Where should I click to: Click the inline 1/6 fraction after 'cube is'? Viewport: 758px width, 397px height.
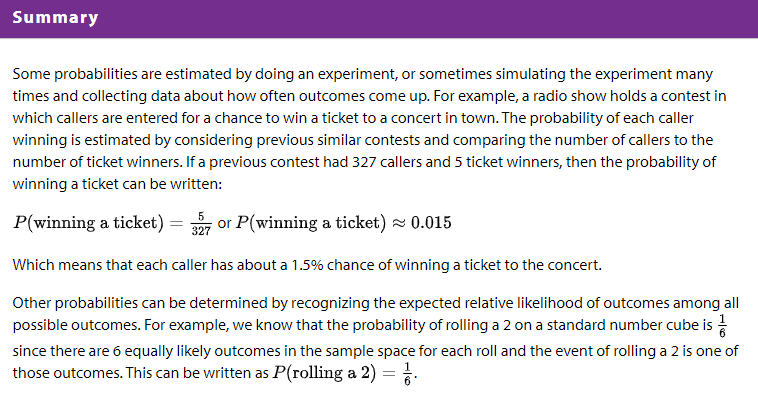722,326
